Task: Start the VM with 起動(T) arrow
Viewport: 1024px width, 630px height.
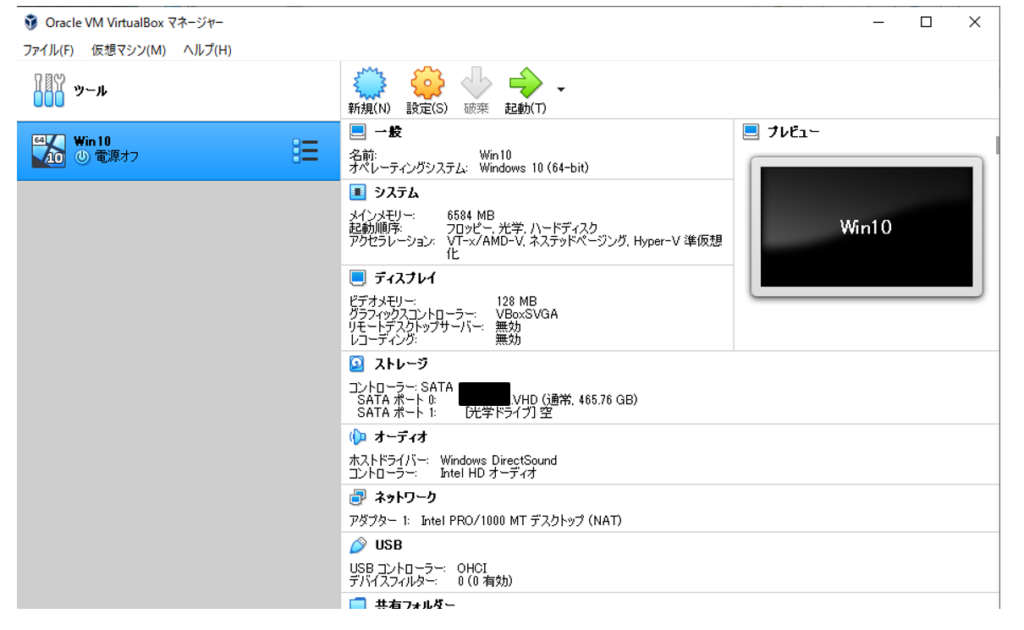Action: click(x=526, y=84)
